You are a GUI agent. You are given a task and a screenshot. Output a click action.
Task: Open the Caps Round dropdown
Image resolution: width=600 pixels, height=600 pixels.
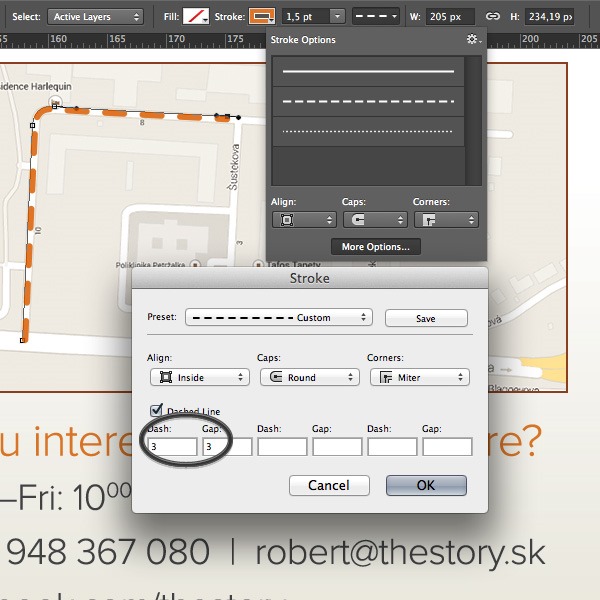(x=309, y=377)
